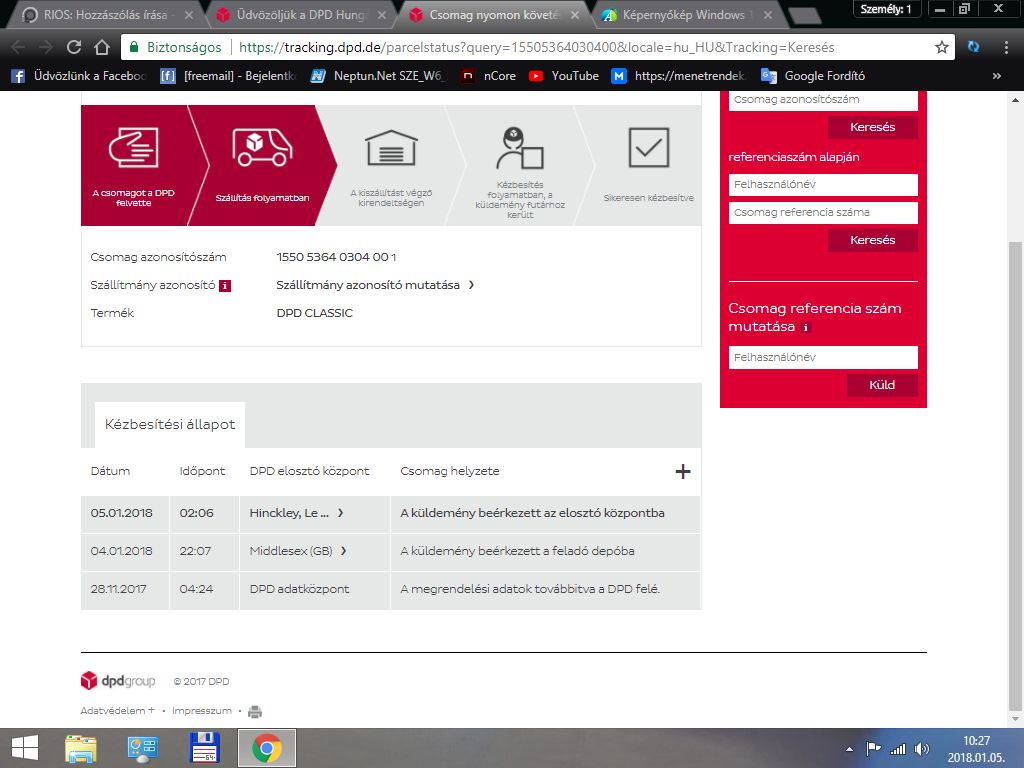Close the Képernyőkép Windows tab

pyautogui.click(x=768, y=14)
